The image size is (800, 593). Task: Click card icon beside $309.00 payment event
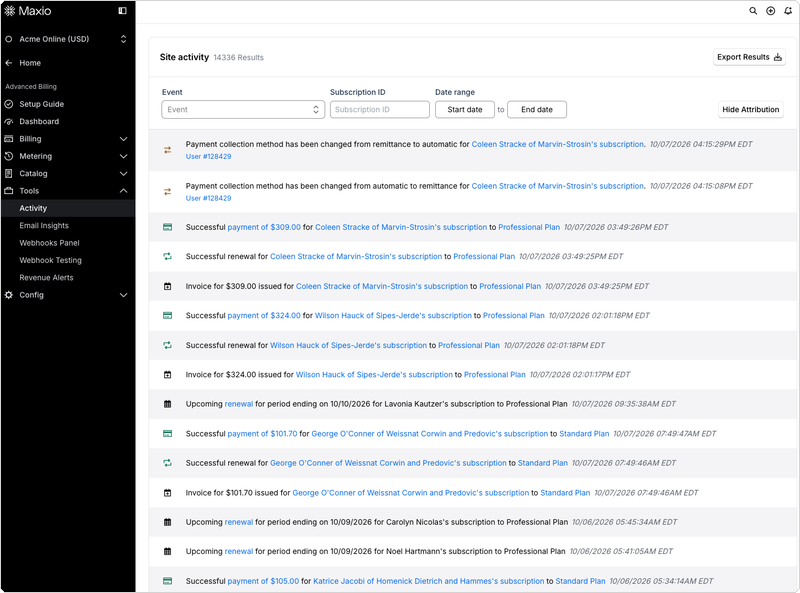click(x=167, y=227)
